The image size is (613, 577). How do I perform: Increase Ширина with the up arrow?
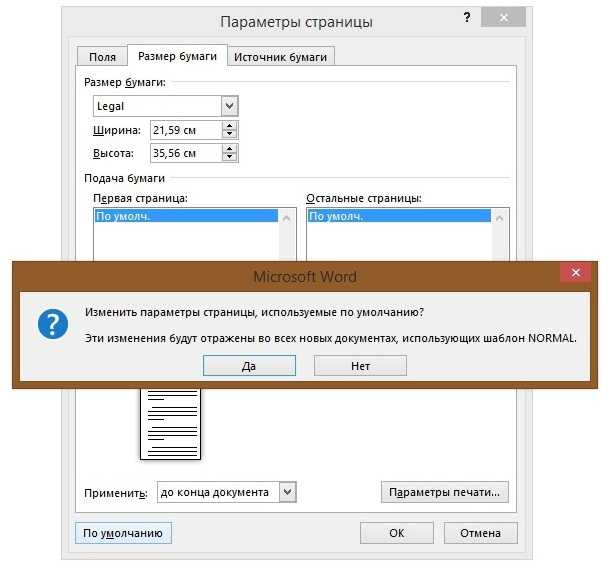coord(230,125)
